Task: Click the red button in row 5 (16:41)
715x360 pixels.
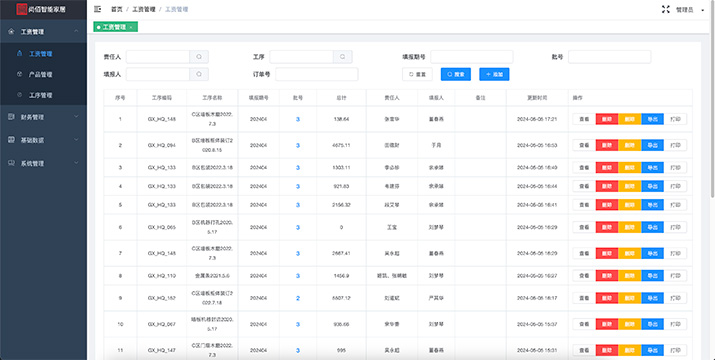Action: tap(607, 205)
